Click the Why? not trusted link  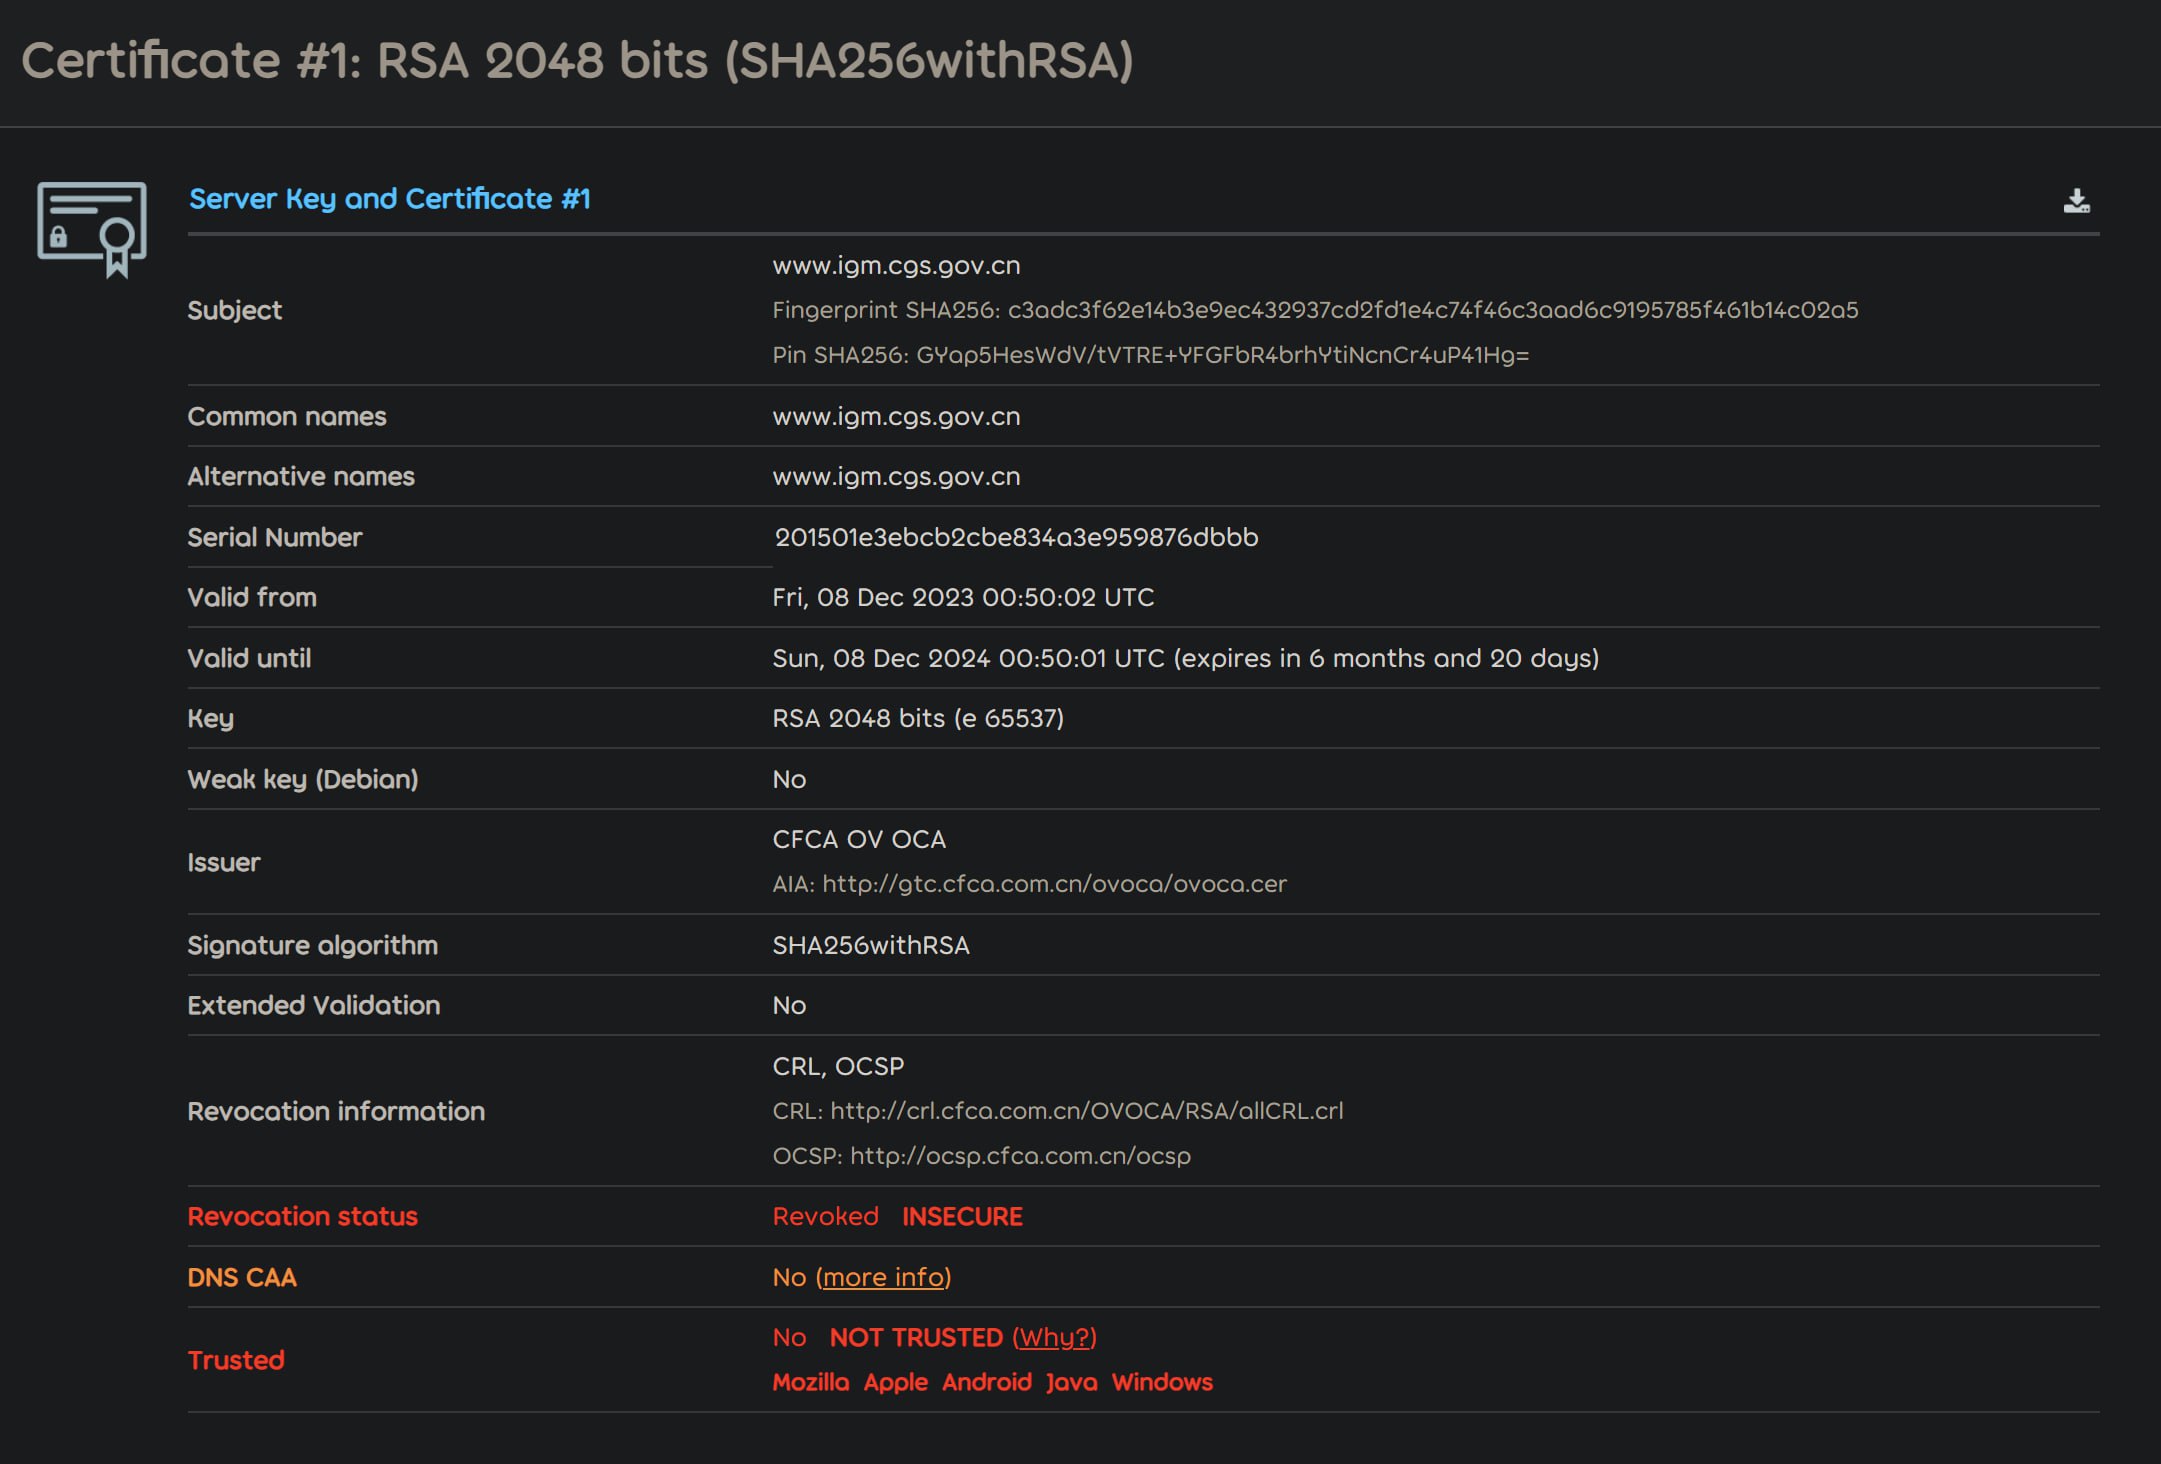pos(1054,1337)
